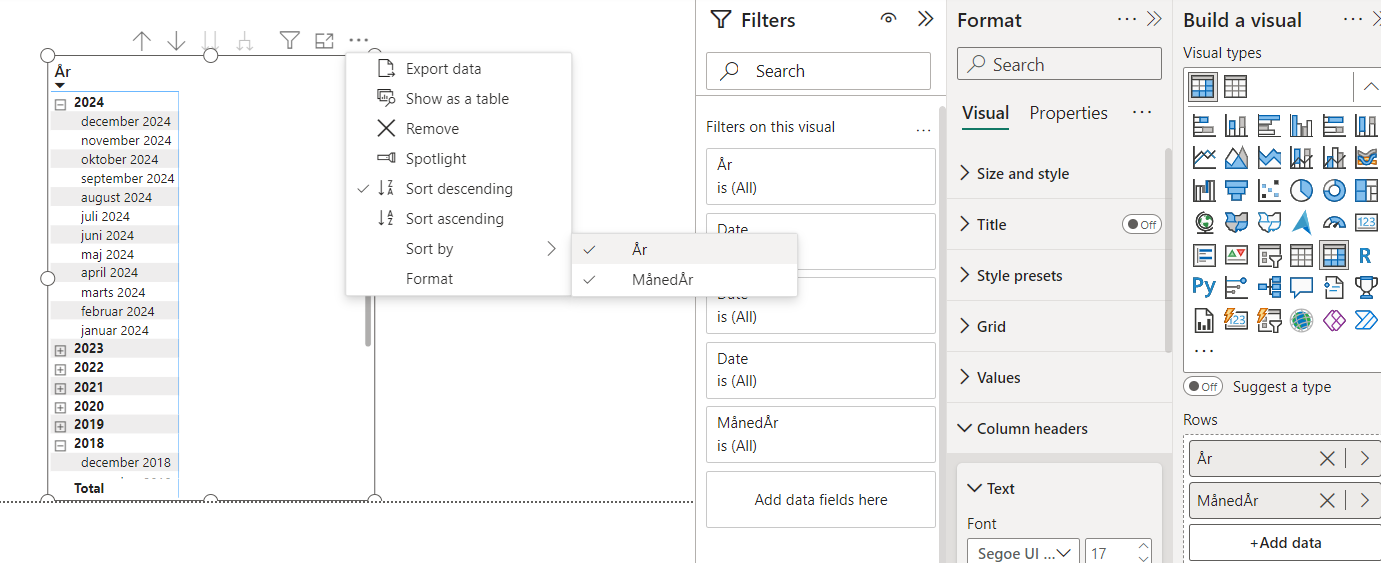Check MånedÅr in the Sort by submenu

click(684, 280)
